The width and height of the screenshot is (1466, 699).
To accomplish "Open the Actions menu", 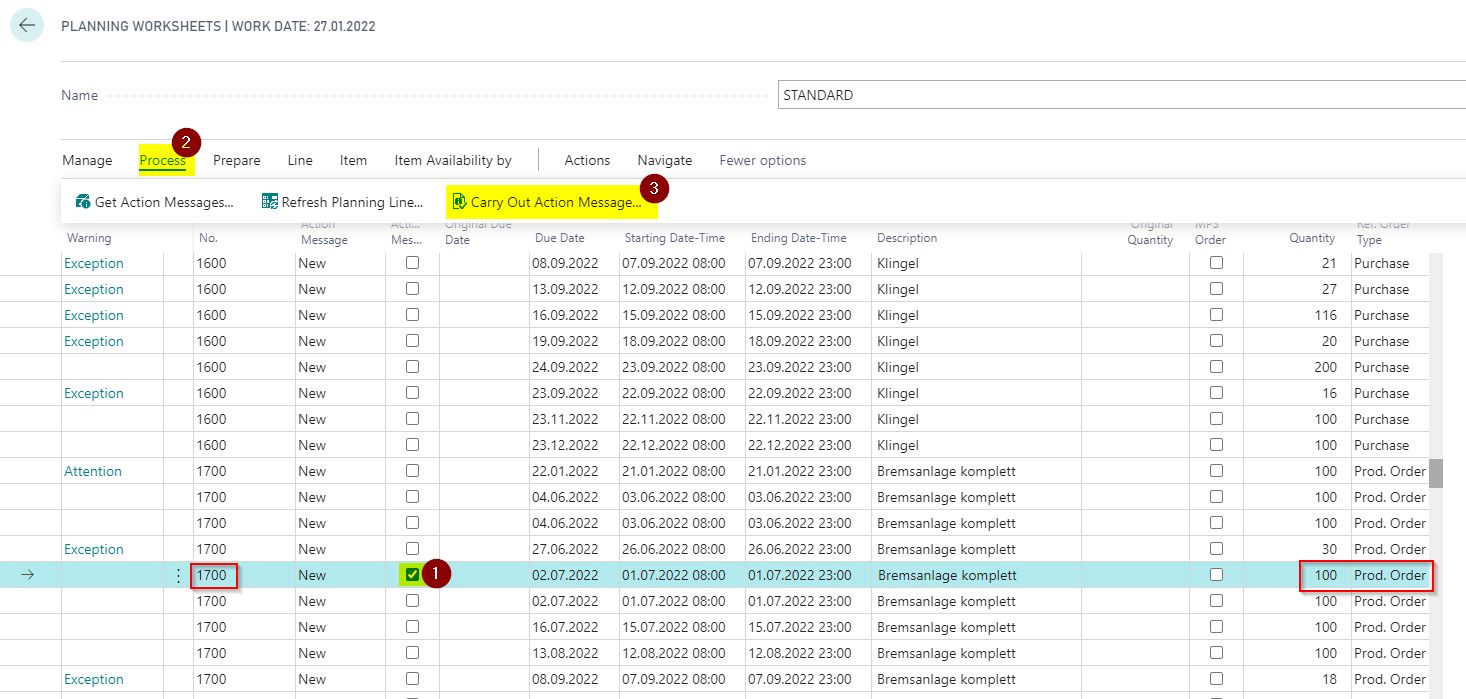I will coord(587,160).
